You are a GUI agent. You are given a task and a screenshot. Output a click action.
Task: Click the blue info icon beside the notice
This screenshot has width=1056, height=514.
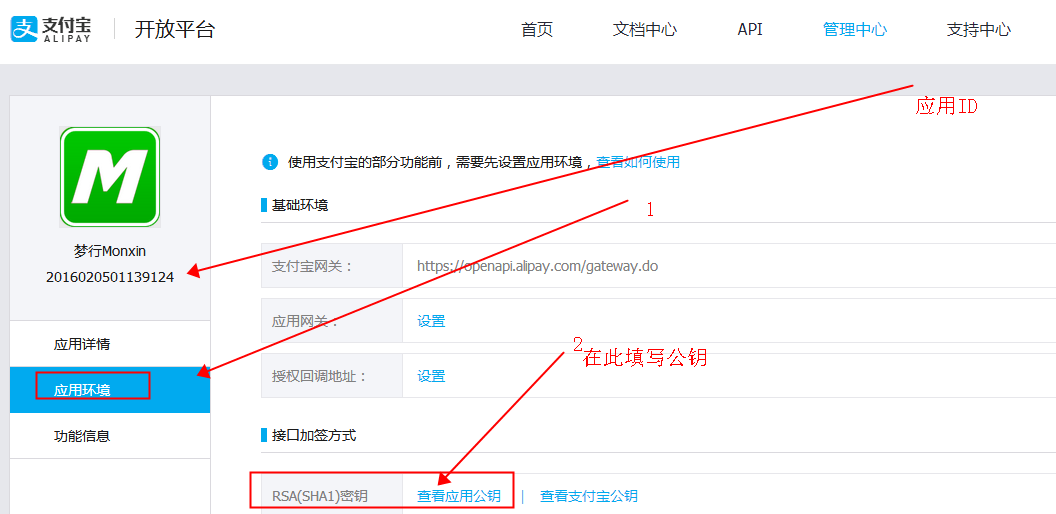coord(269,162)
